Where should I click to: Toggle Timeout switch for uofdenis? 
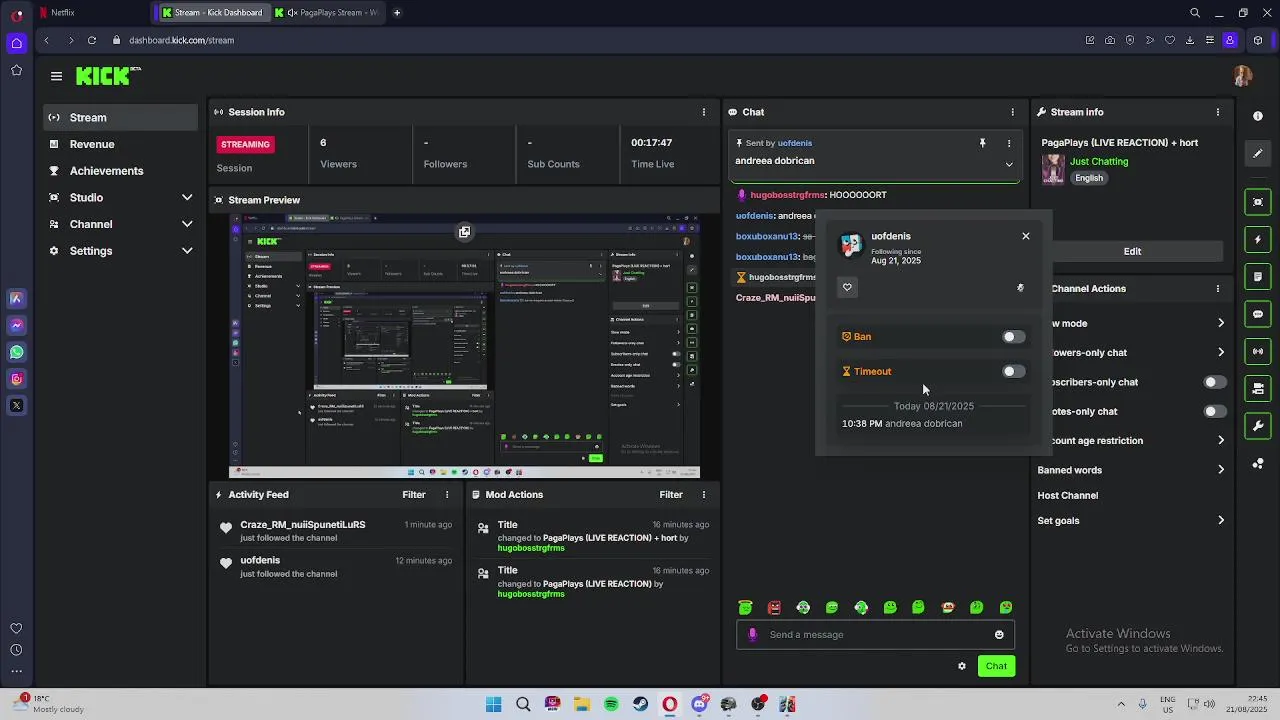(1013, 372)
